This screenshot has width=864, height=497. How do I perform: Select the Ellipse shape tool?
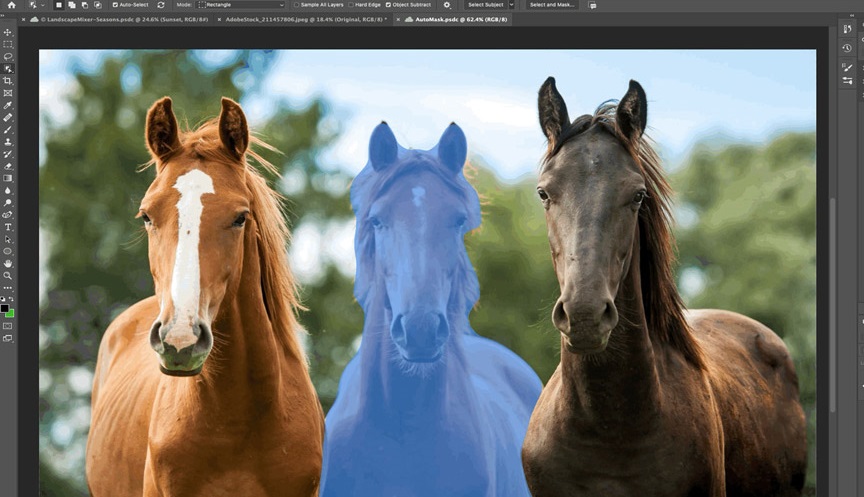(8, 251)
